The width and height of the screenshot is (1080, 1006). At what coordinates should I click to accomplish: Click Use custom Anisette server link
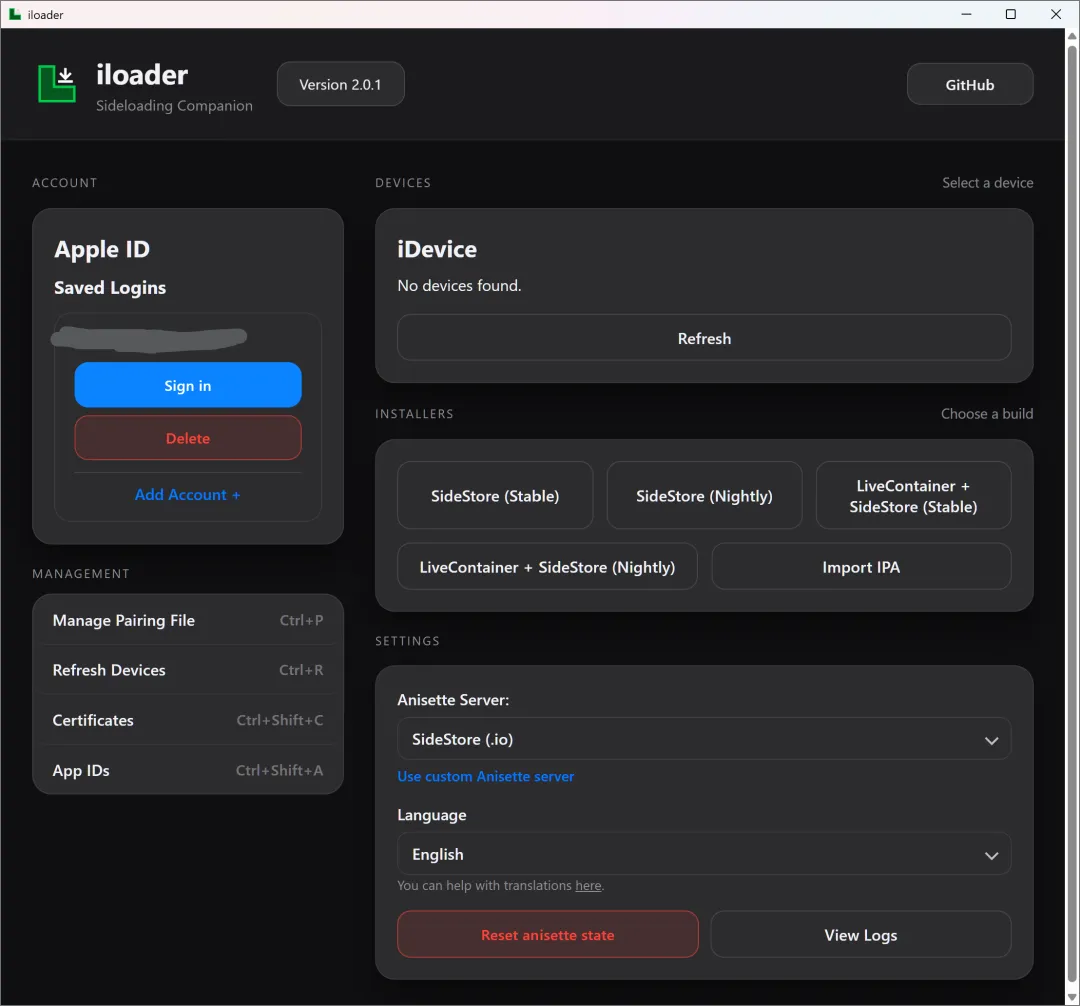tap(486, 776)
